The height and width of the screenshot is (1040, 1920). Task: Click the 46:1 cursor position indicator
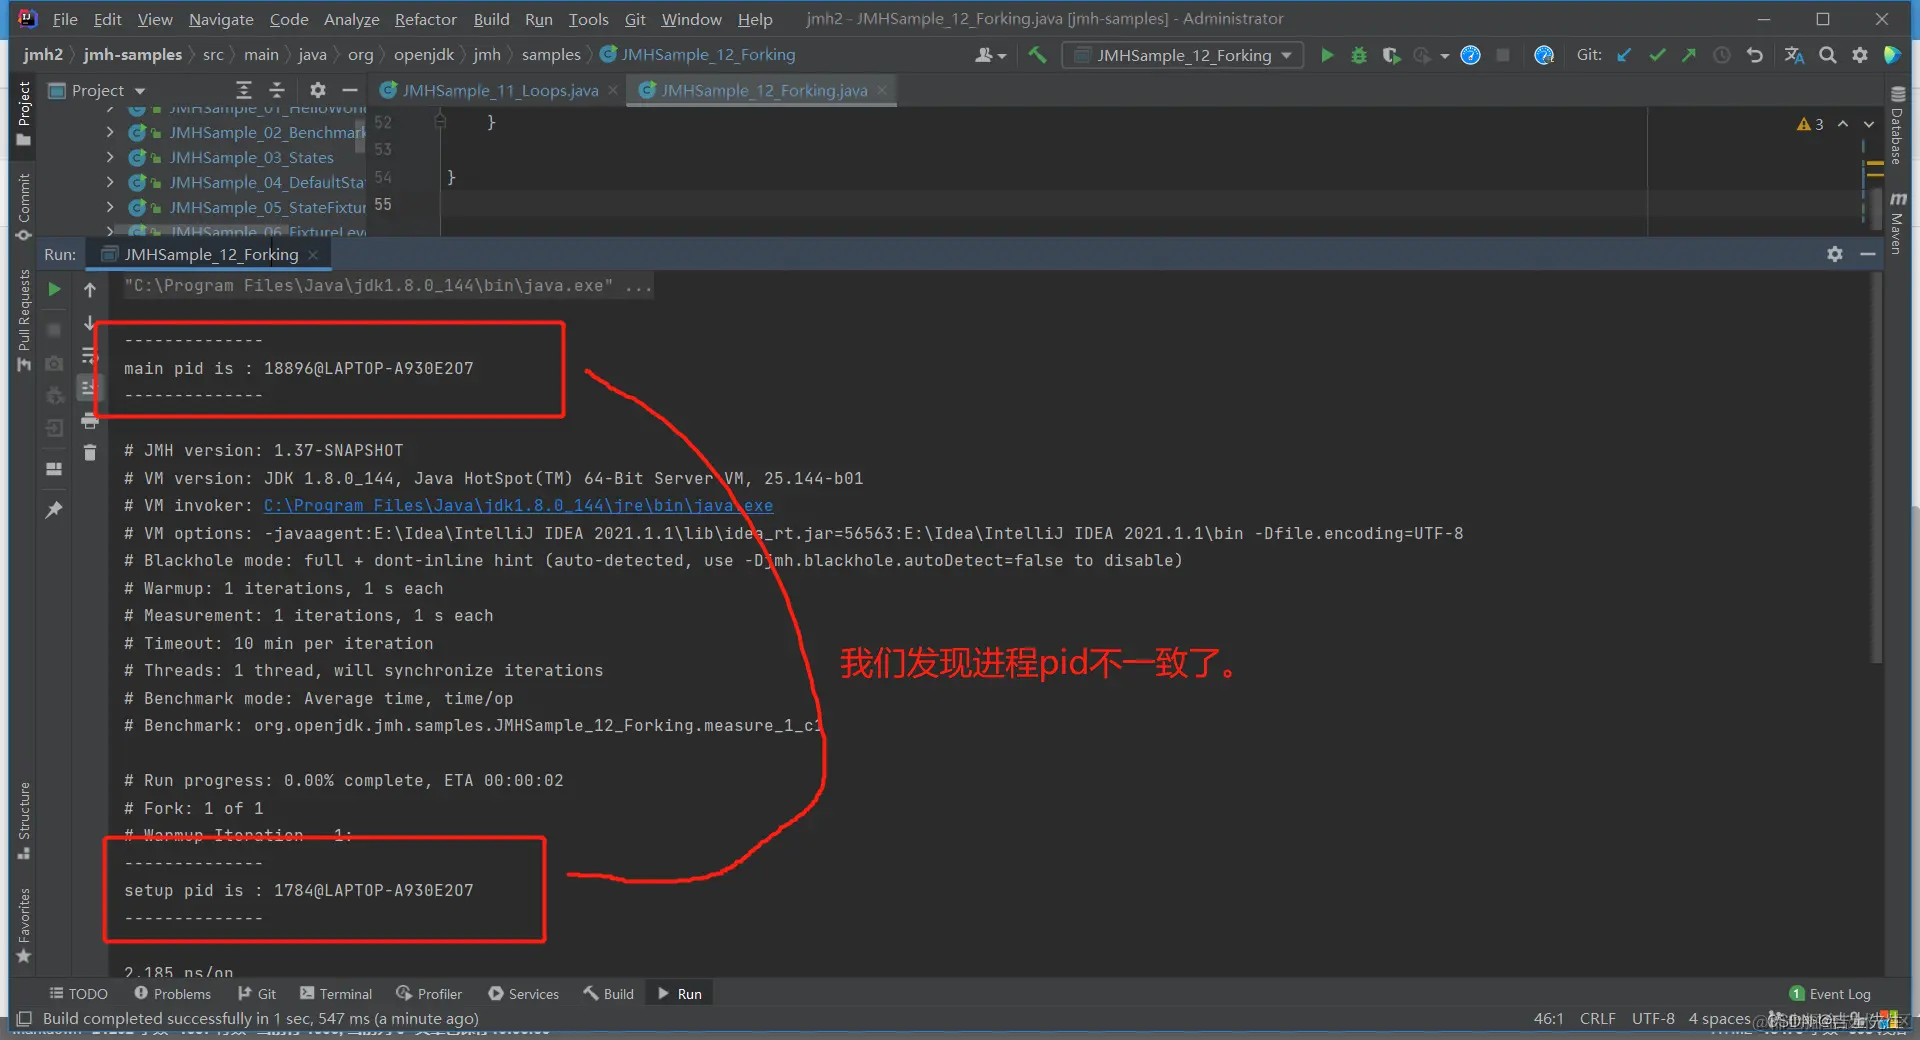[x=1548, y=1018]
